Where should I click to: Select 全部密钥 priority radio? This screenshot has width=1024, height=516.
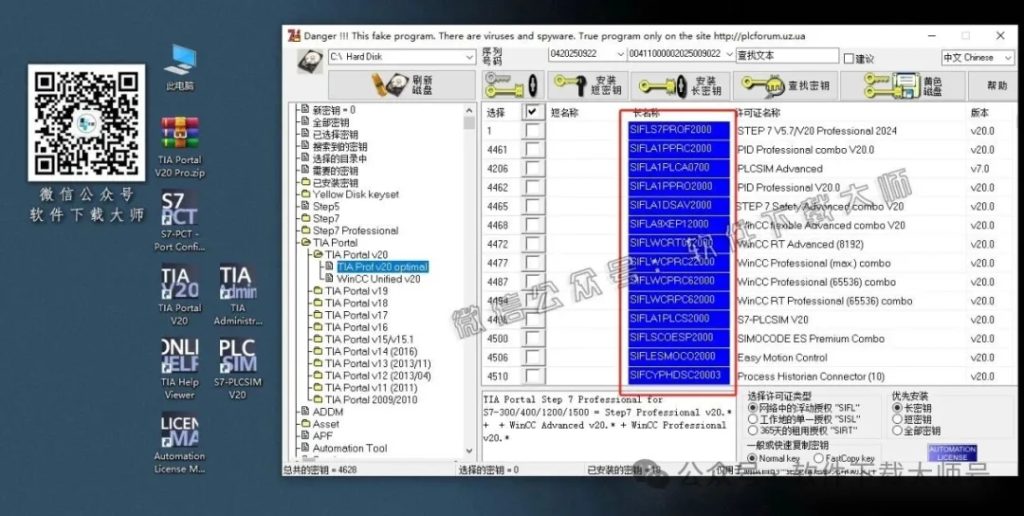(897, 430)
